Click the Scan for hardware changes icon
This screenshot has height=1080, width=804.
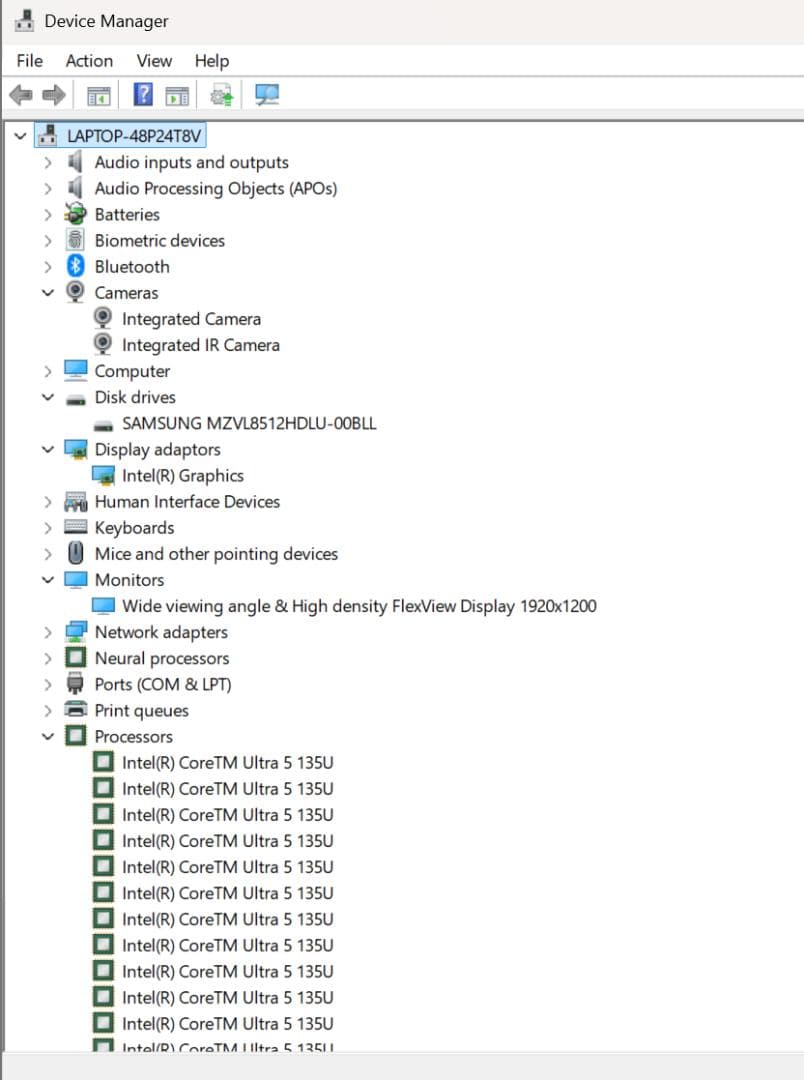(x=266, y=95)
